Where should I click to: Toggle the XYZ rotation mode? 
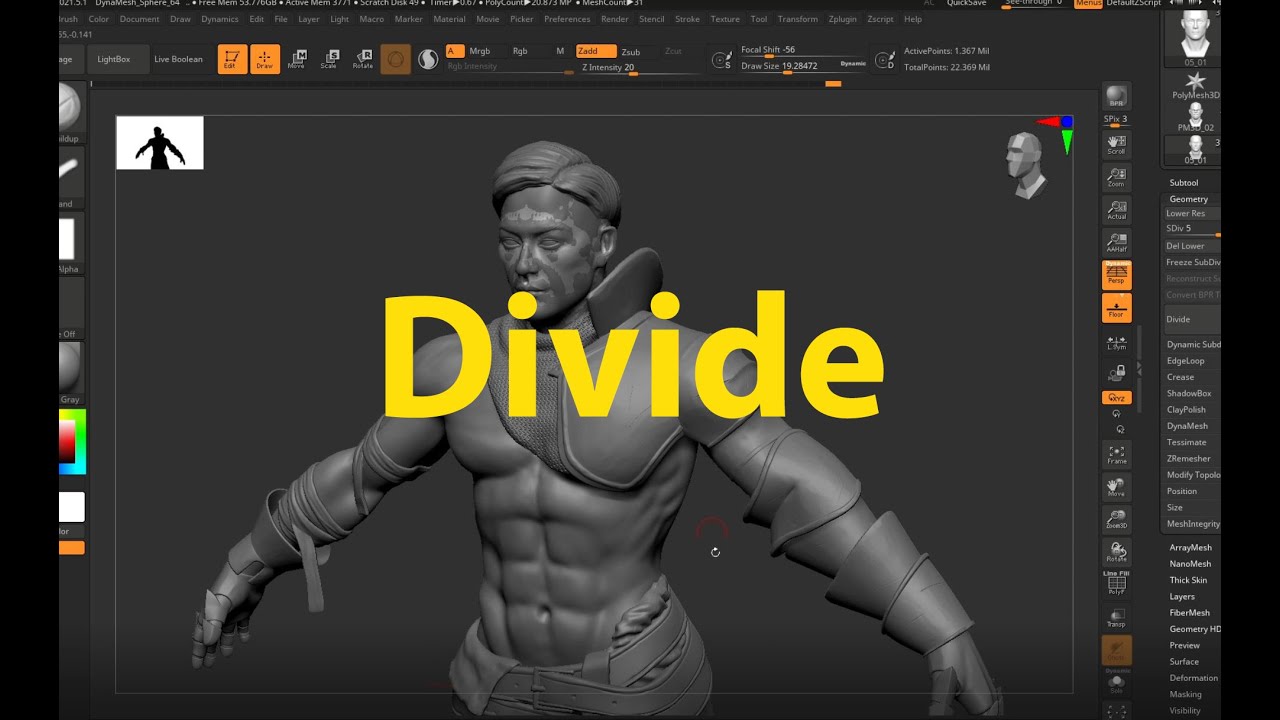point(1117,398)
